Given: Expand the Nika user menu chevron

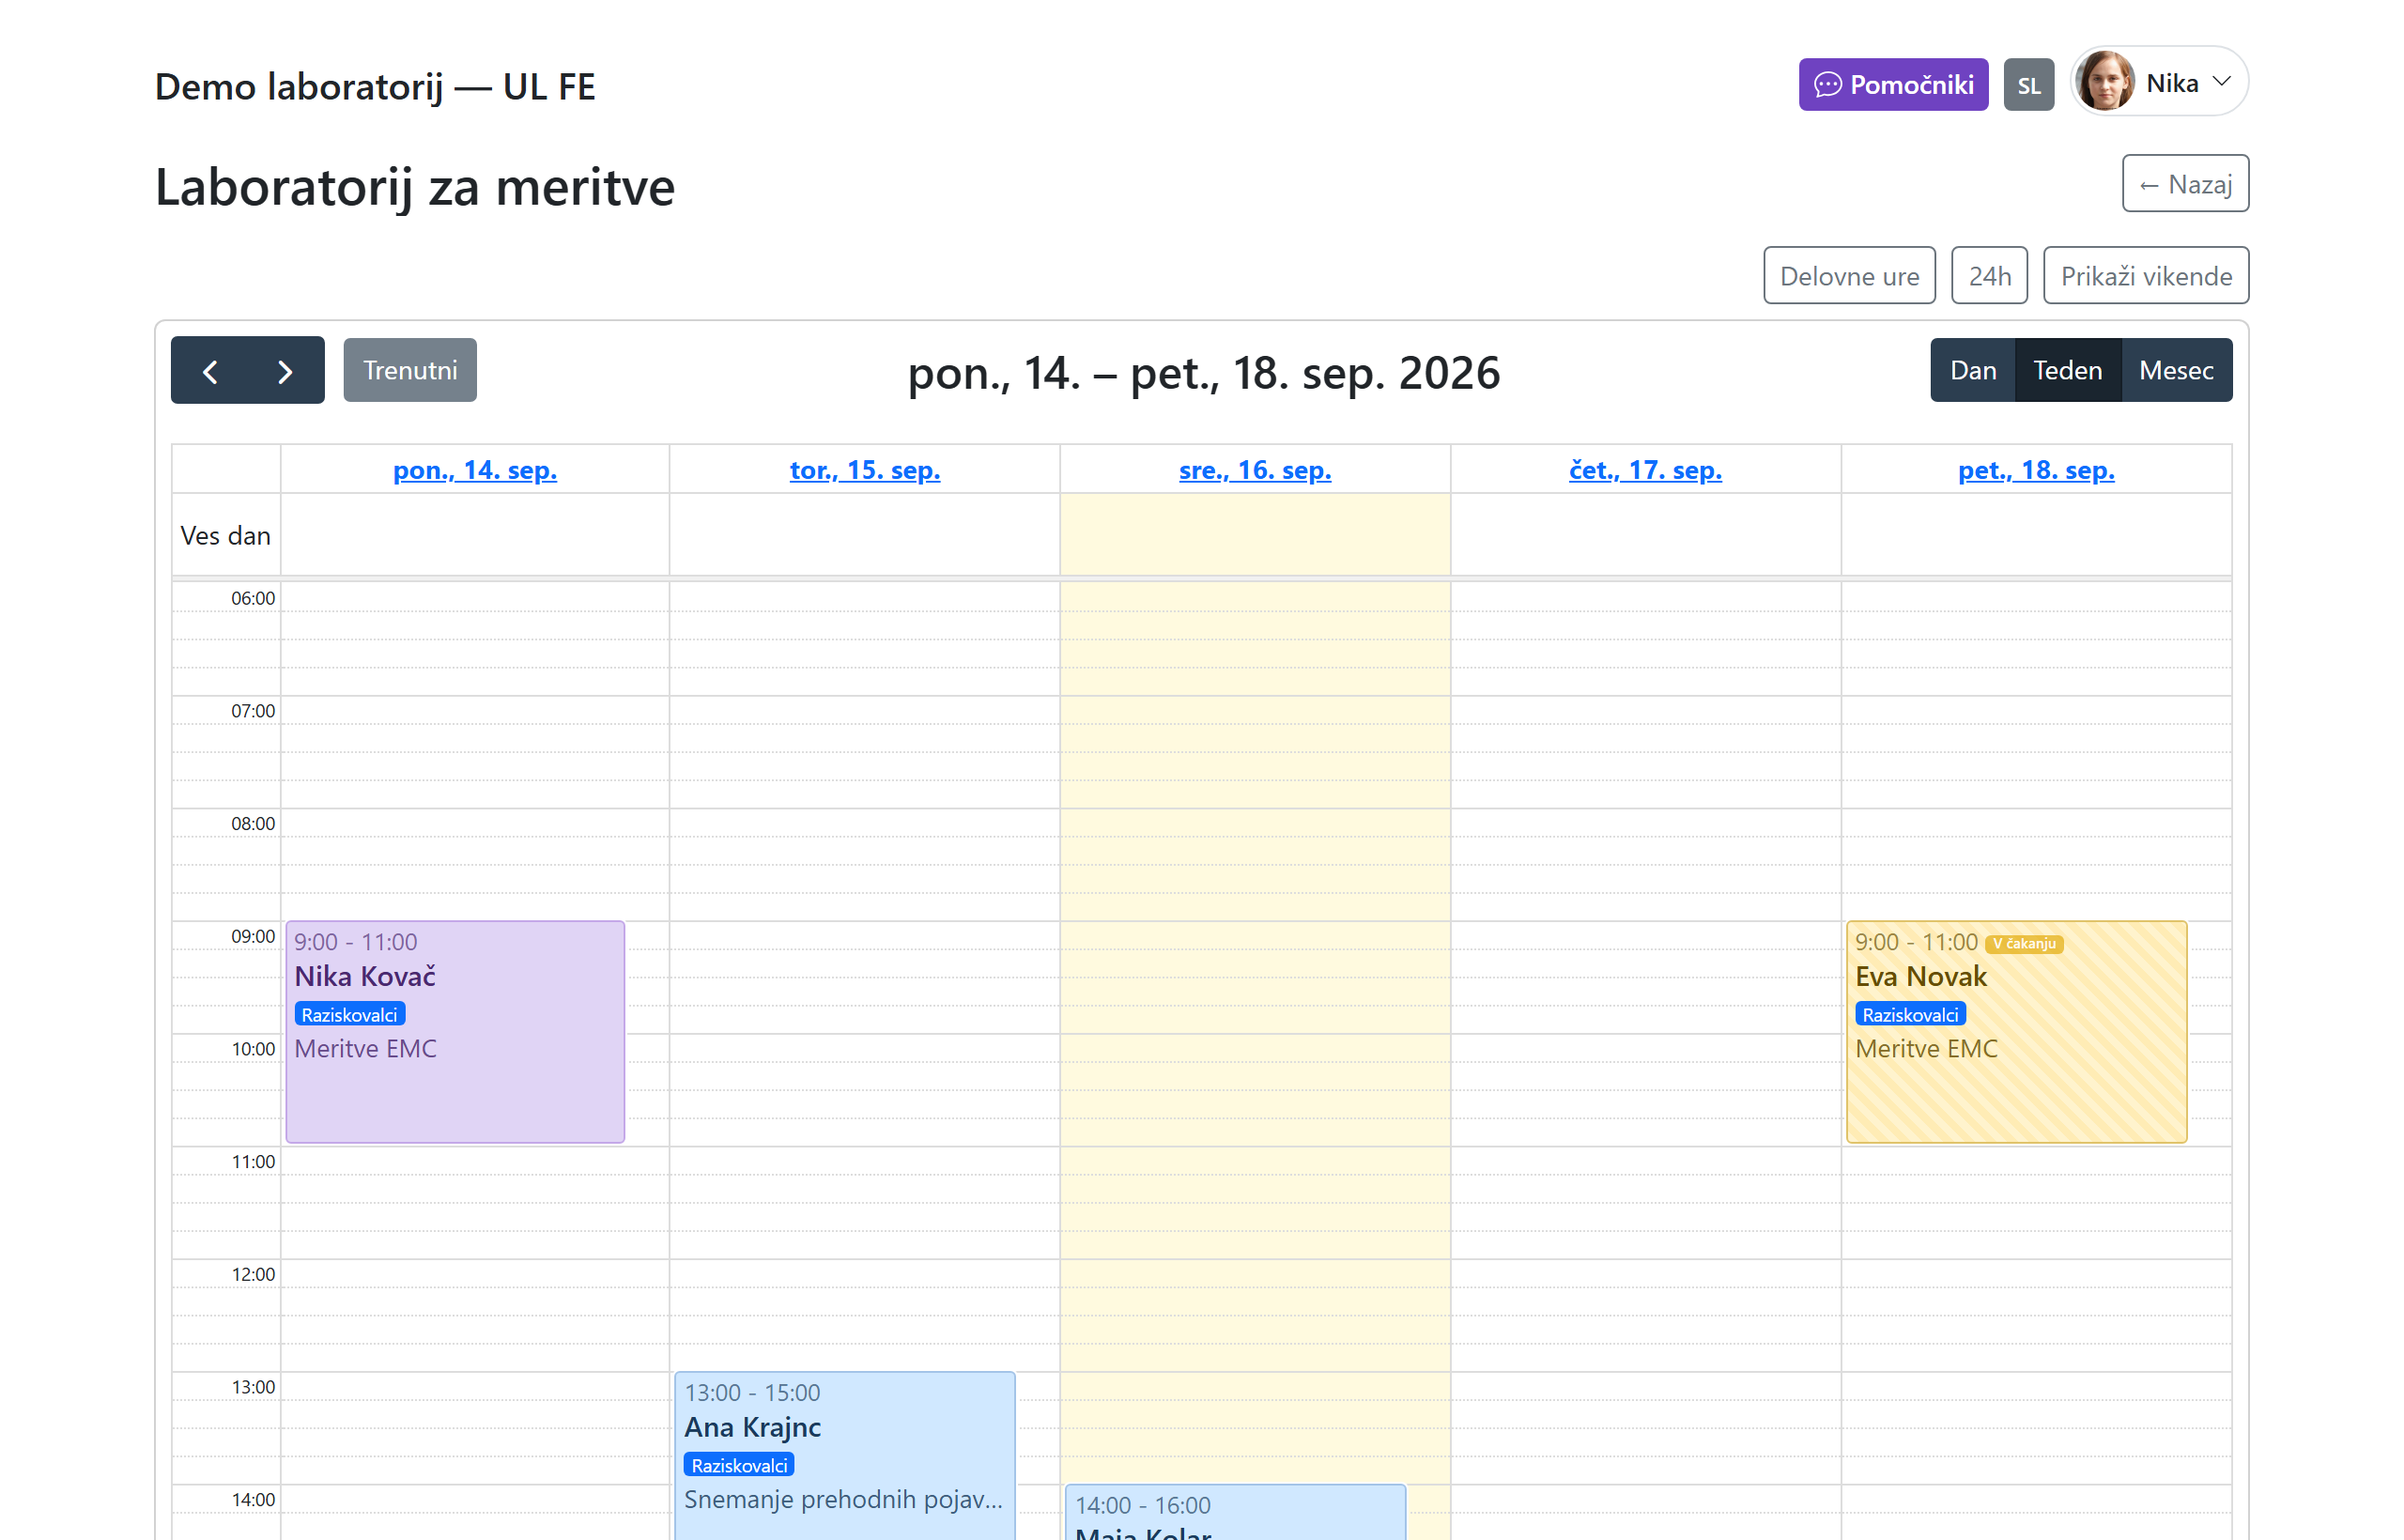Looking at the screenshot, I should (2222, 82).
